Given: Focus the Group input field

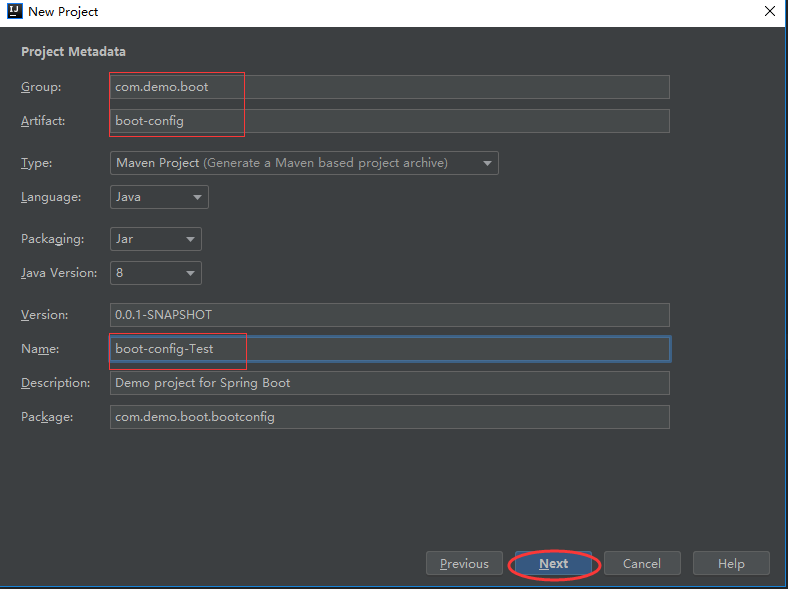Looking at the screenshot, I should [390, 87].
